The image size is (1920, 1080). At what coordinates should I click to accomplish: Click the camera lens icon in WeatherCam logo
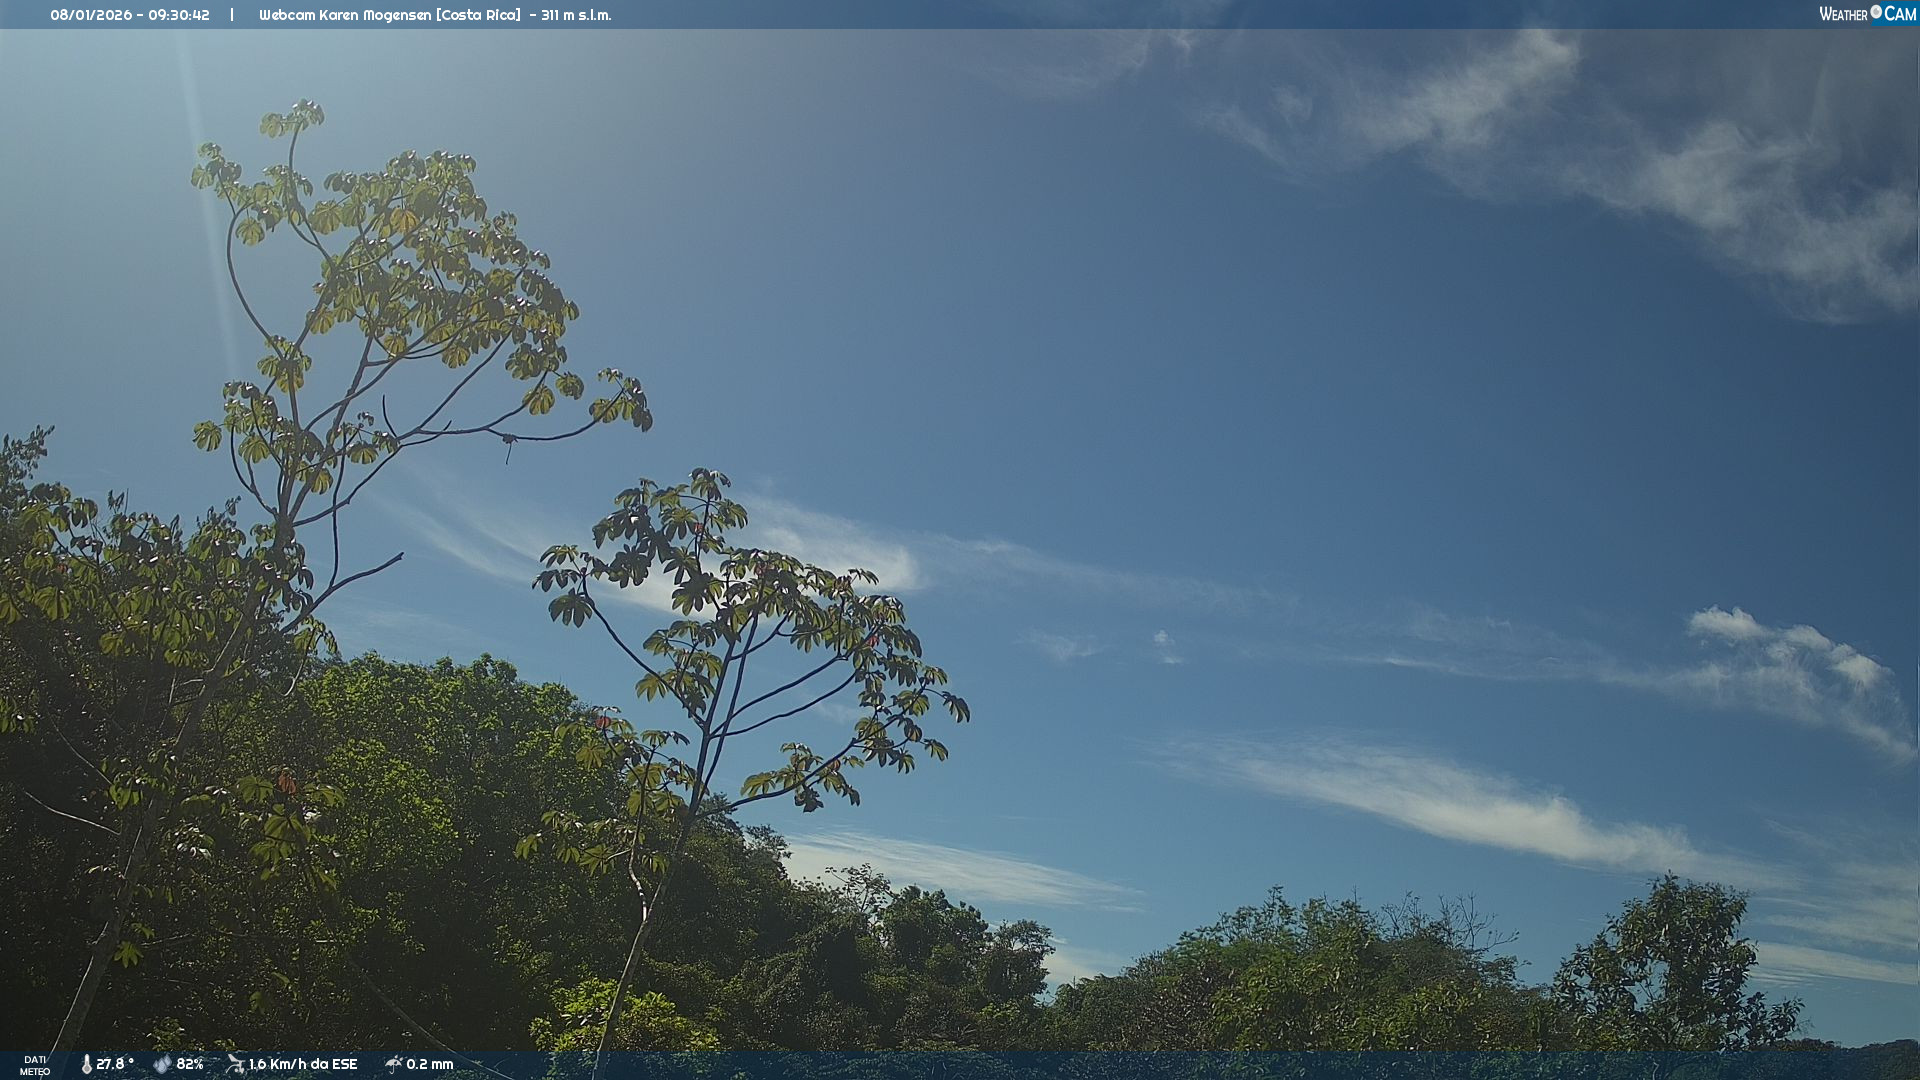1876,12
